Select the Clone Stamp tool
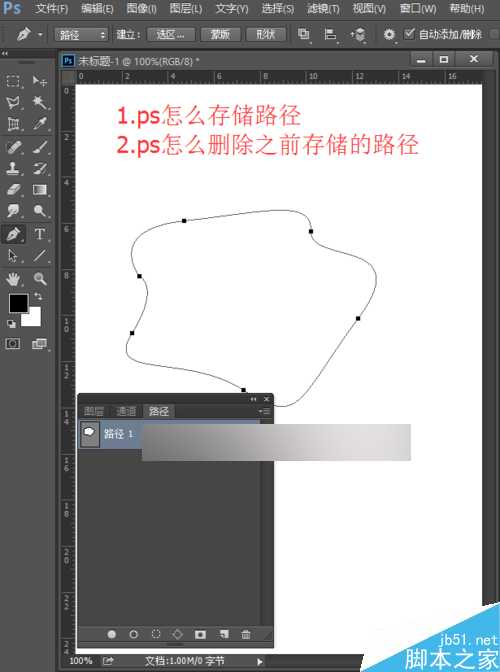500x672 pixels. tap(13, 168)
